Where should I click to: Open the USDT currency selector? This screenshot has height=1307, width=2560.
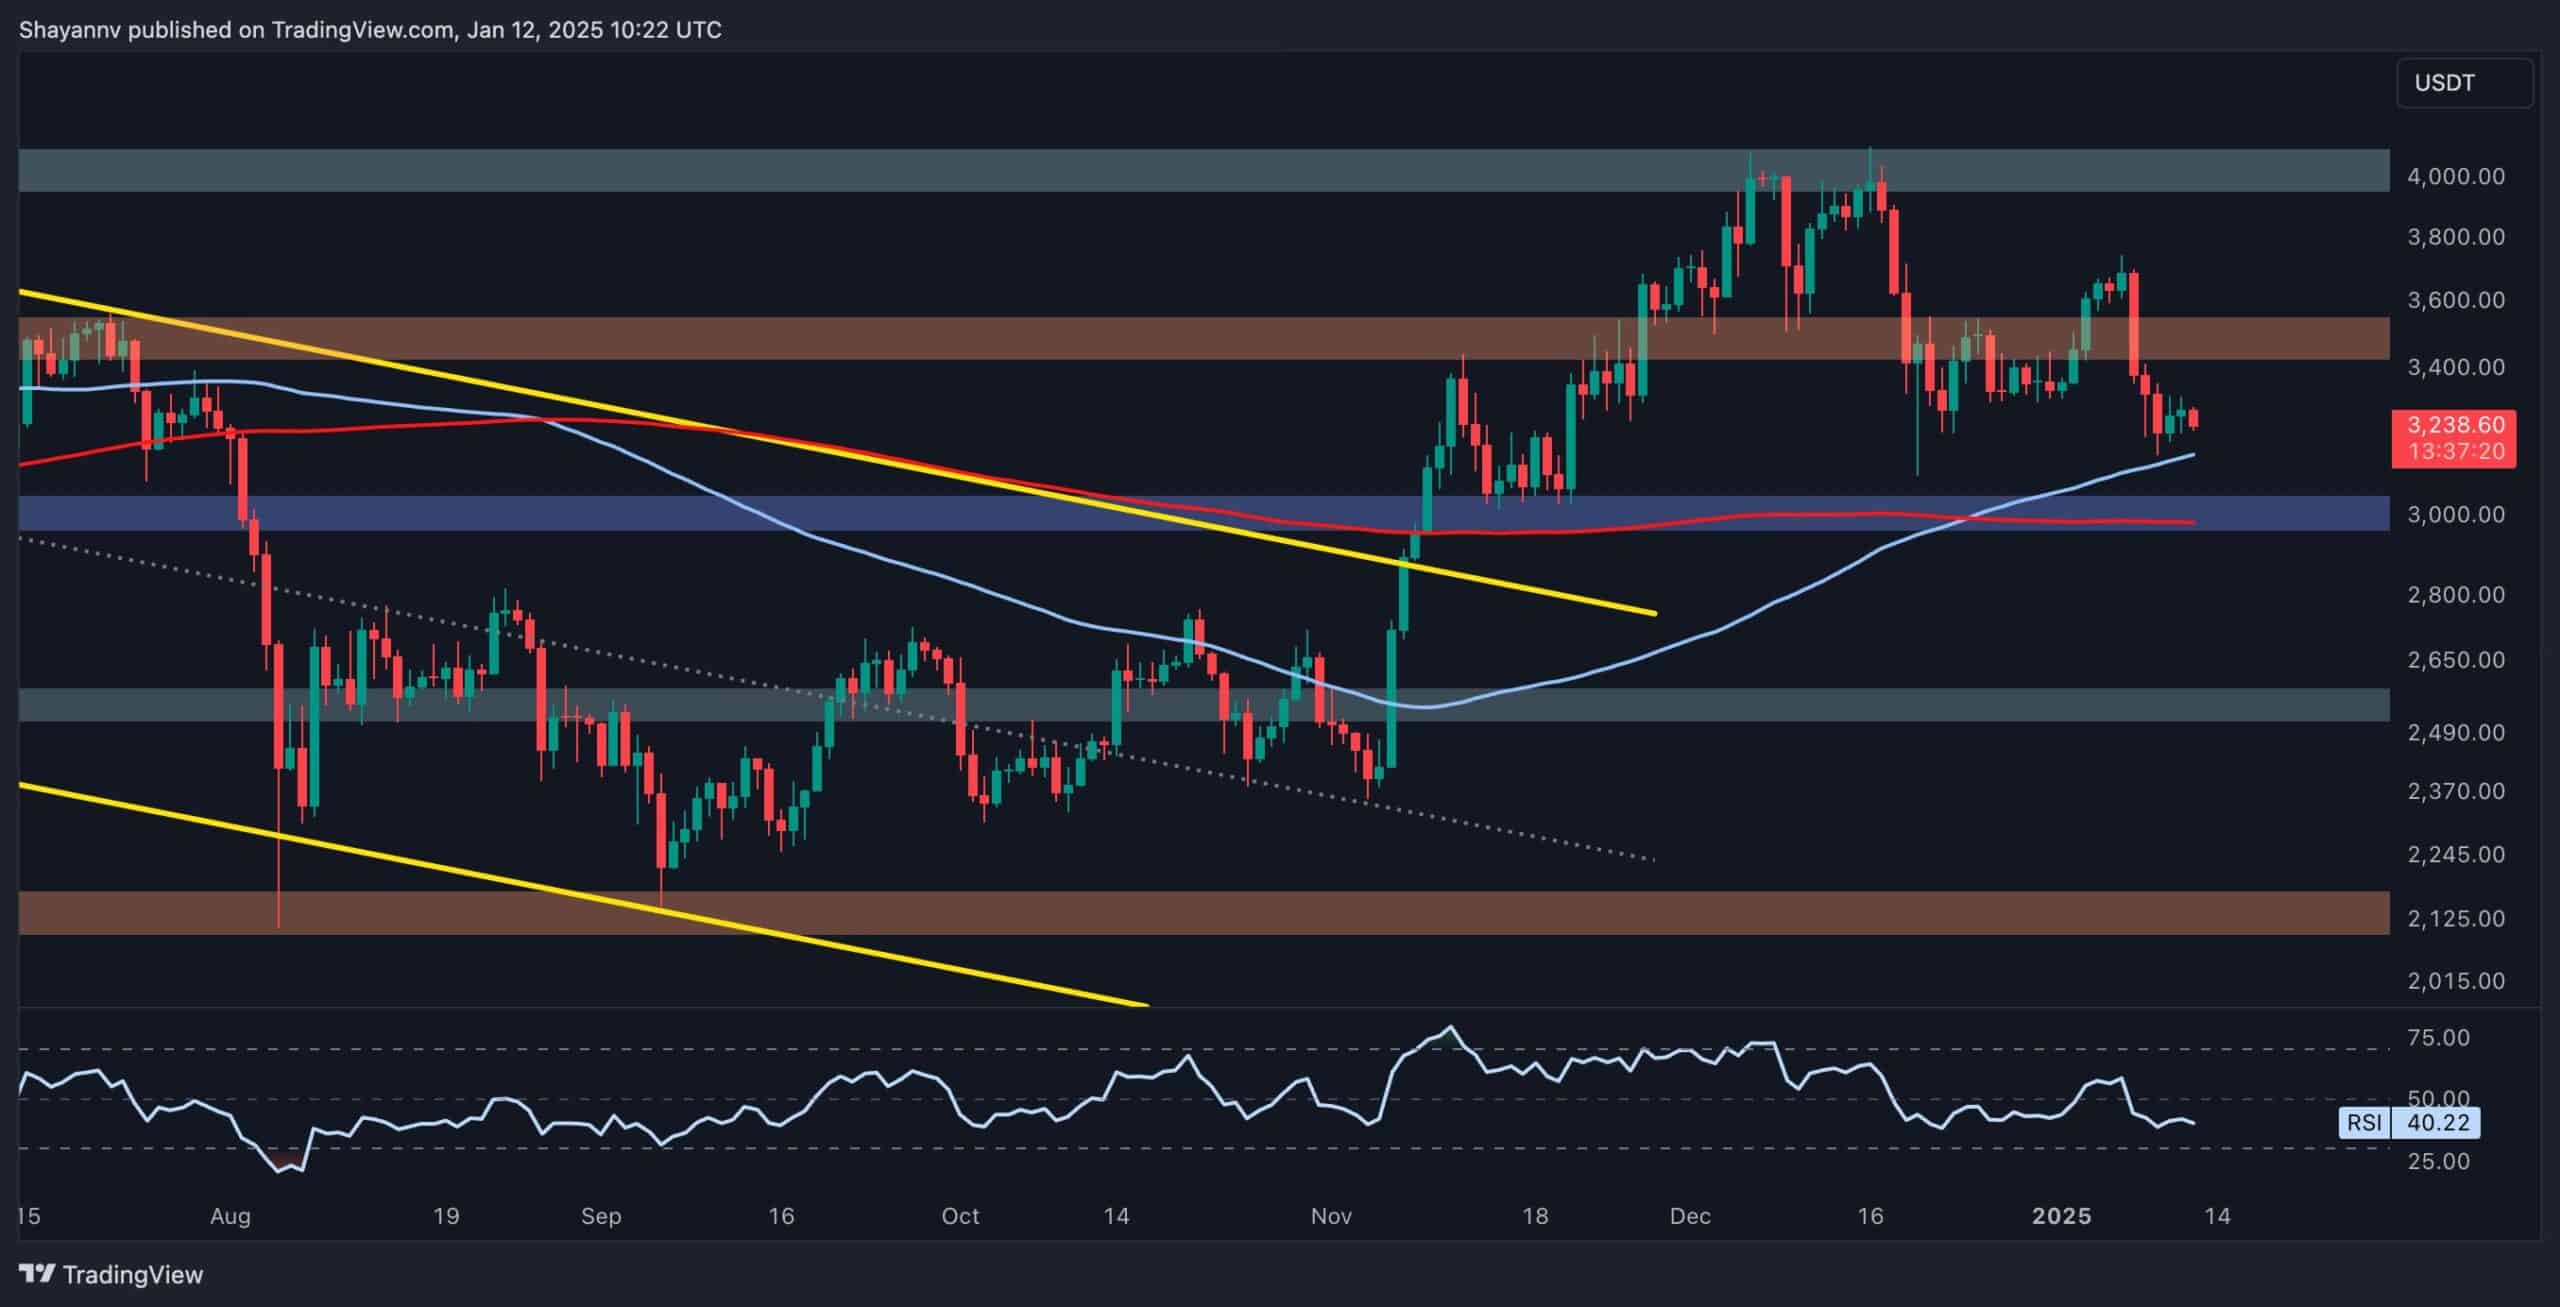pyautogui.click(x=2464, y=83)
